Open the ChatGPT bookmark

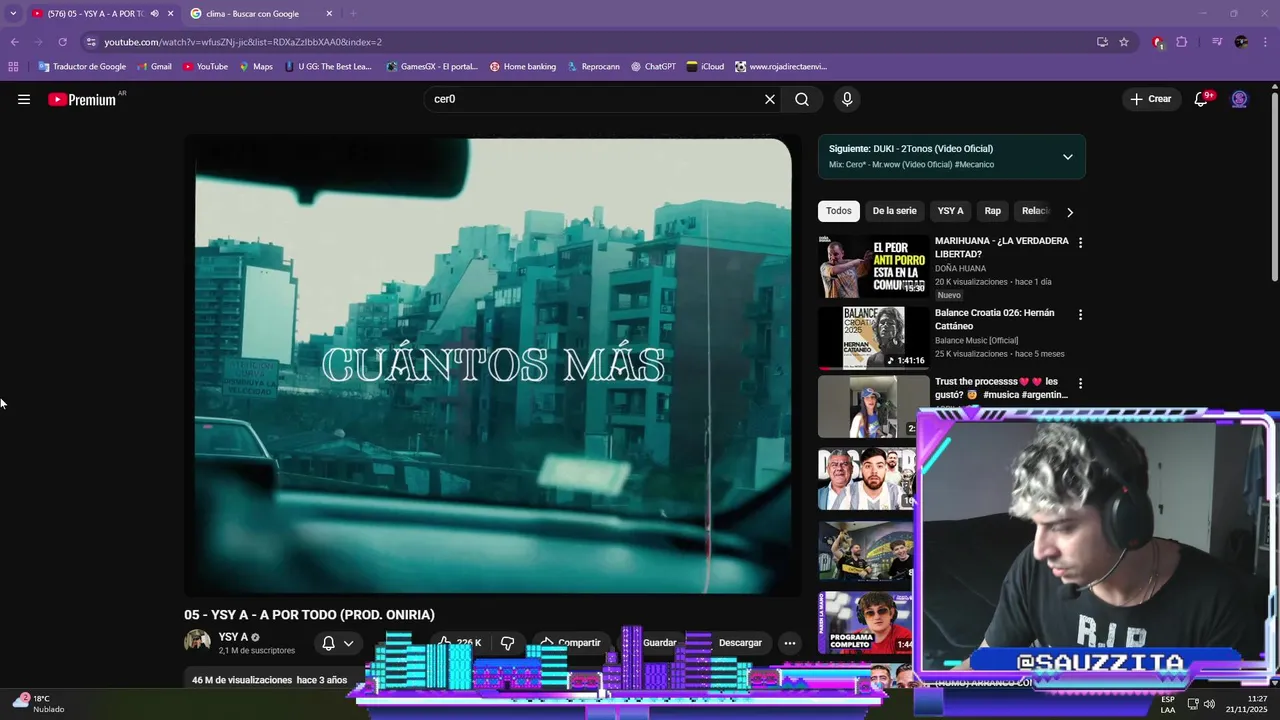[x=653, y=67]
